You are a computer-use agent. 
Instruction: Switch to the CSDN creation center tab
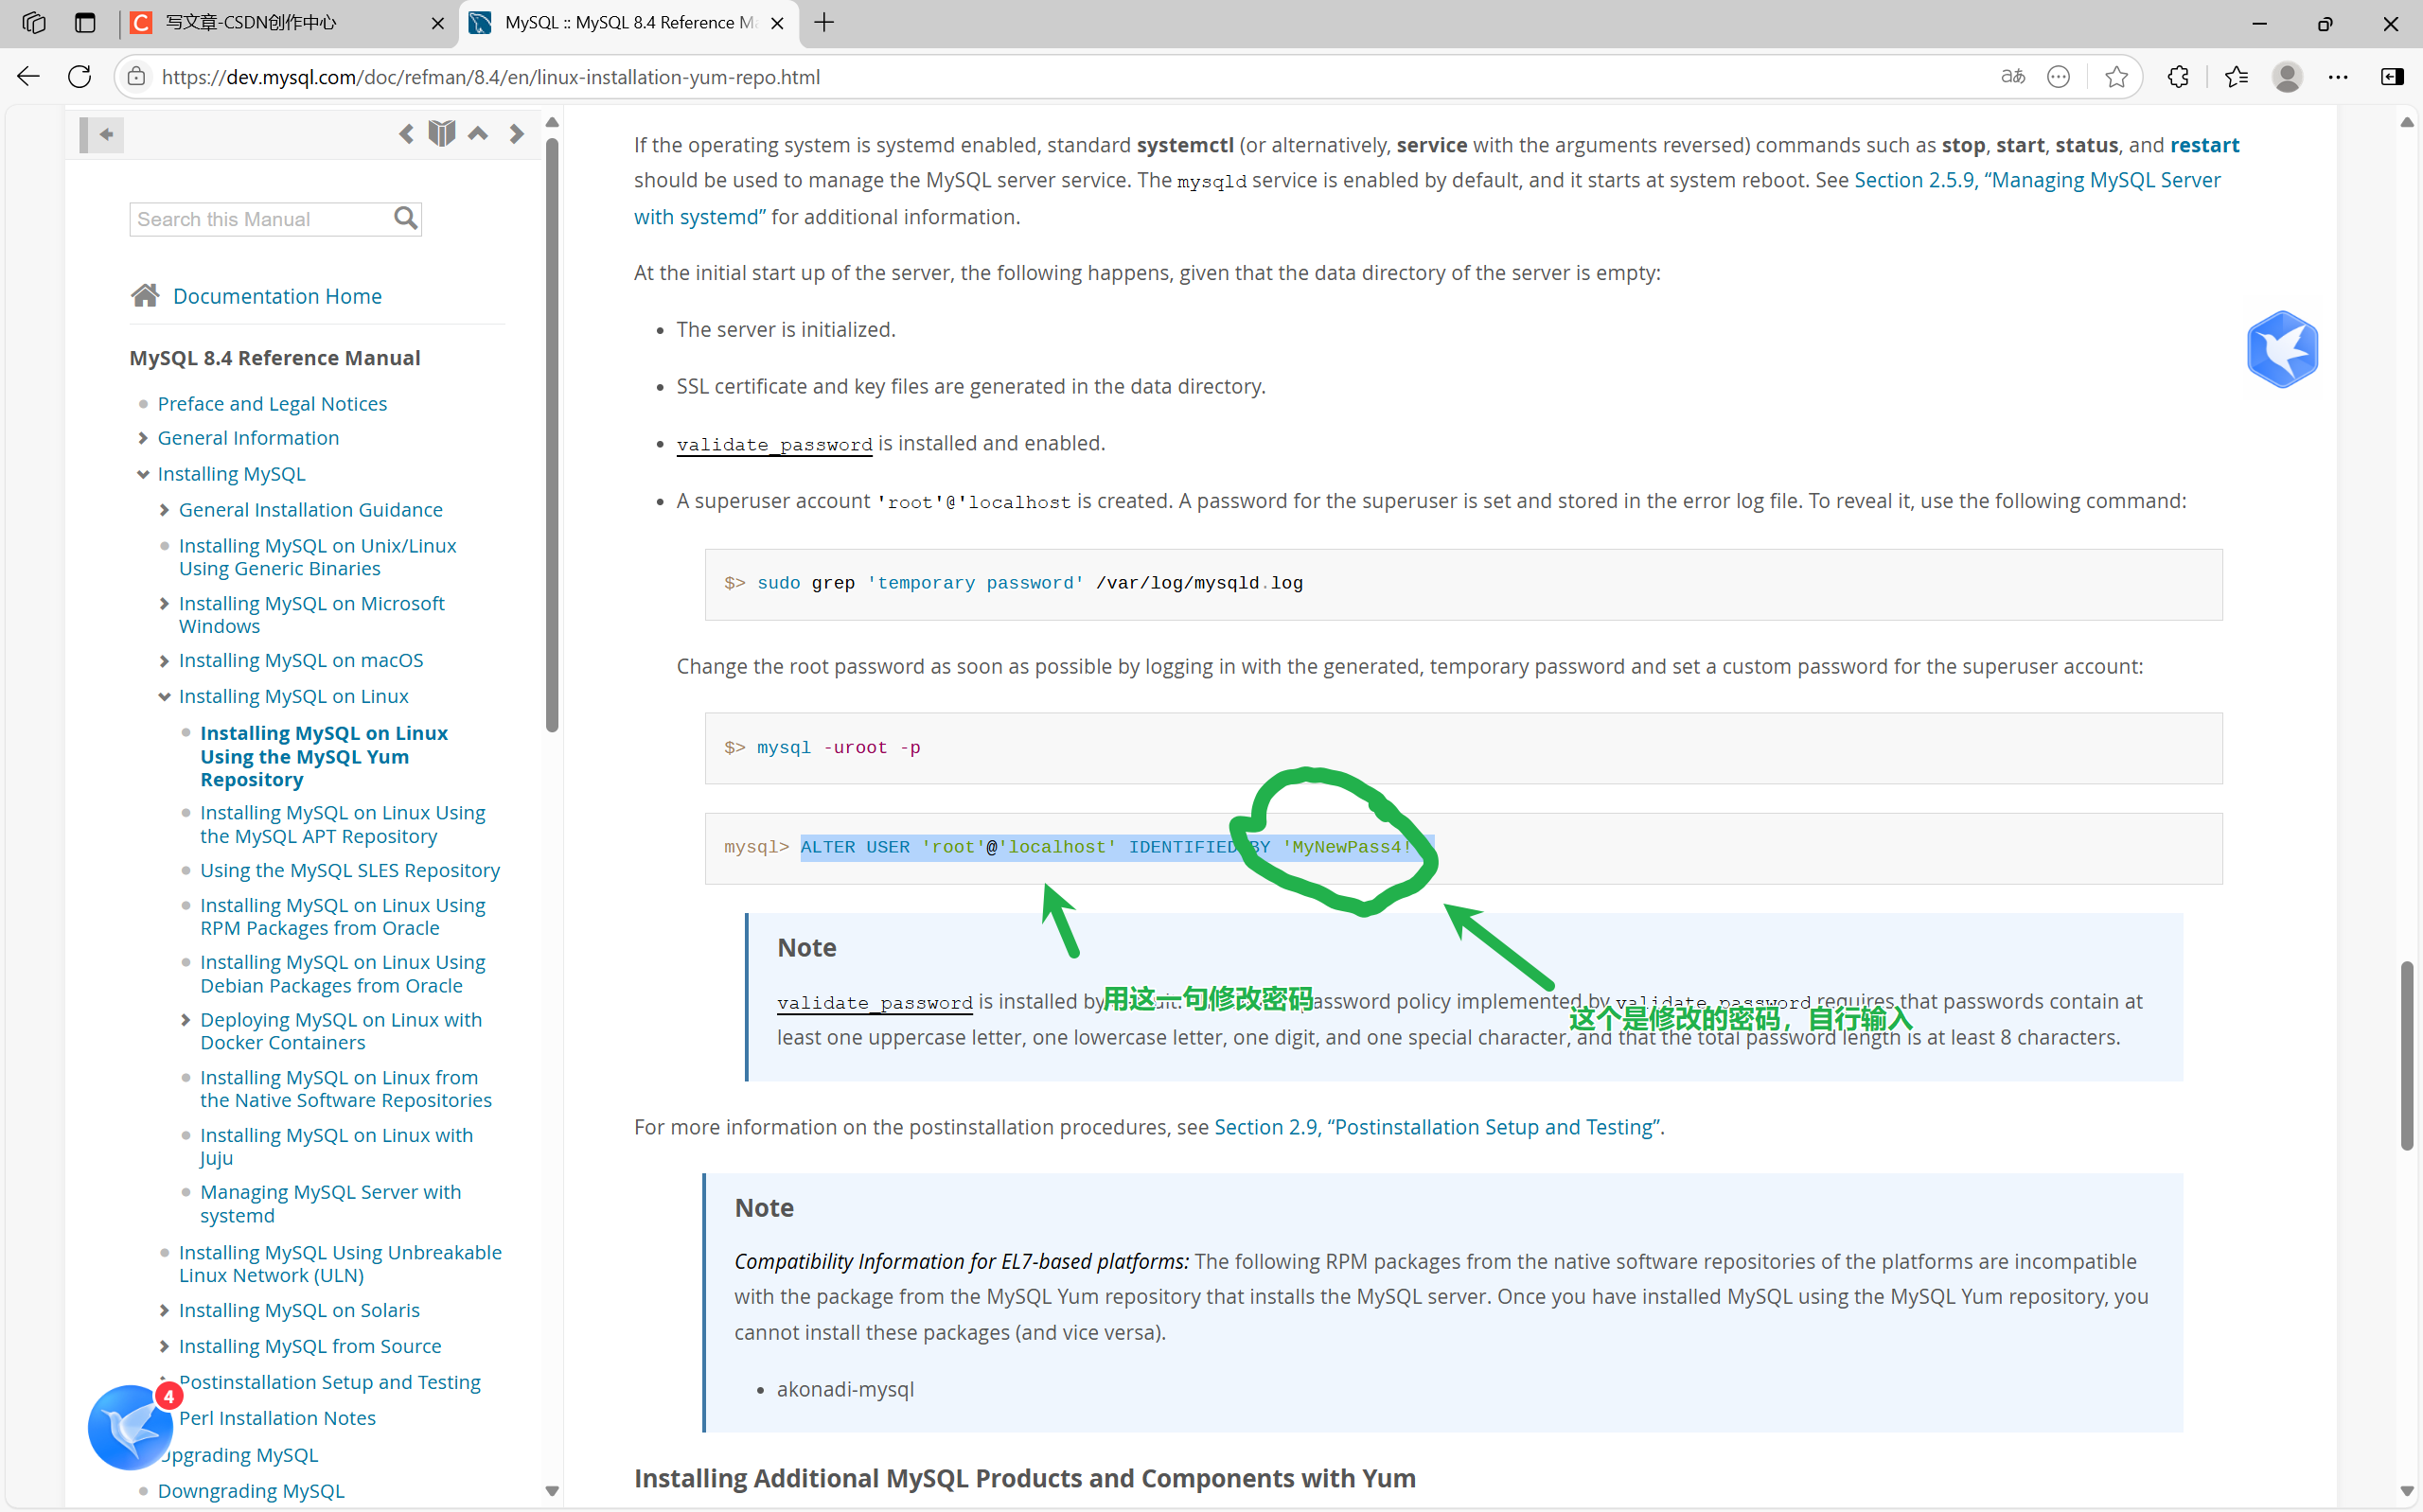252,22
